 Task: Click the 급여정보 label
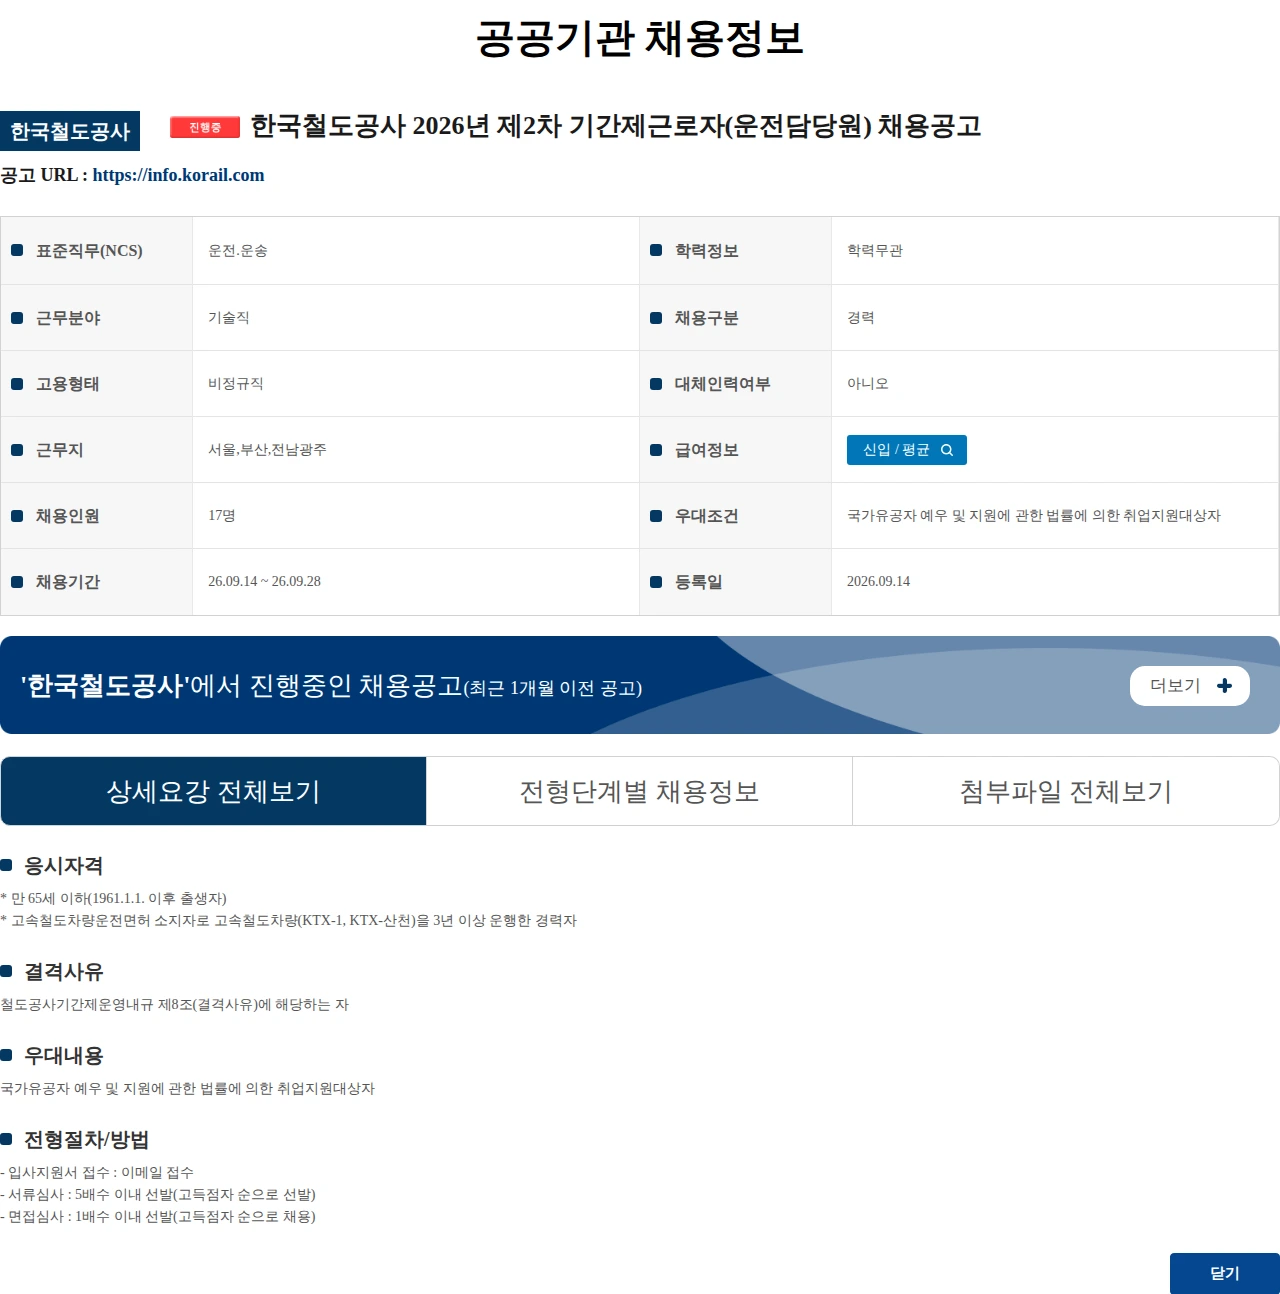(706, 450)
